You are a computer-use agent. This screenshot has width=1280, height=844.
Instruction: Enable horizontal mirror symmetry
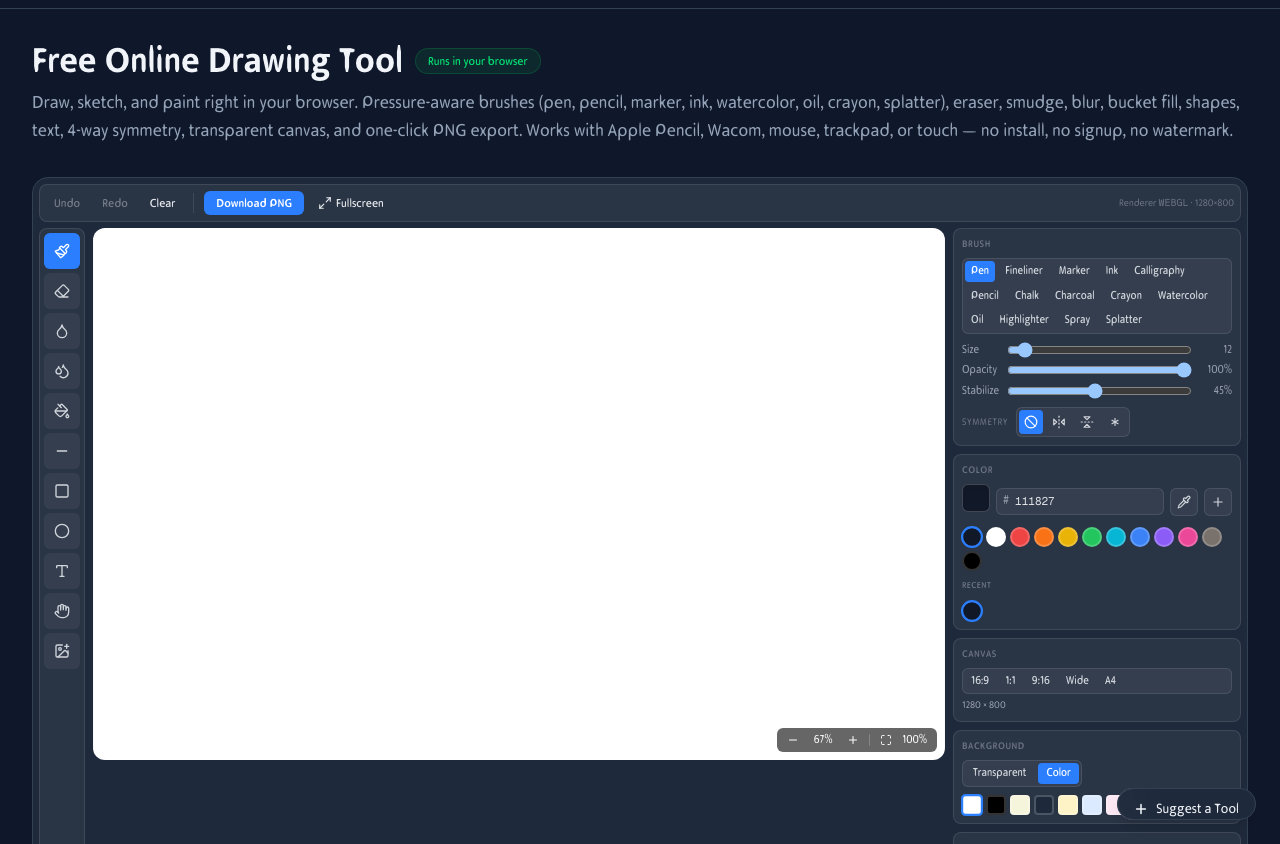(x=1087, y=422)
